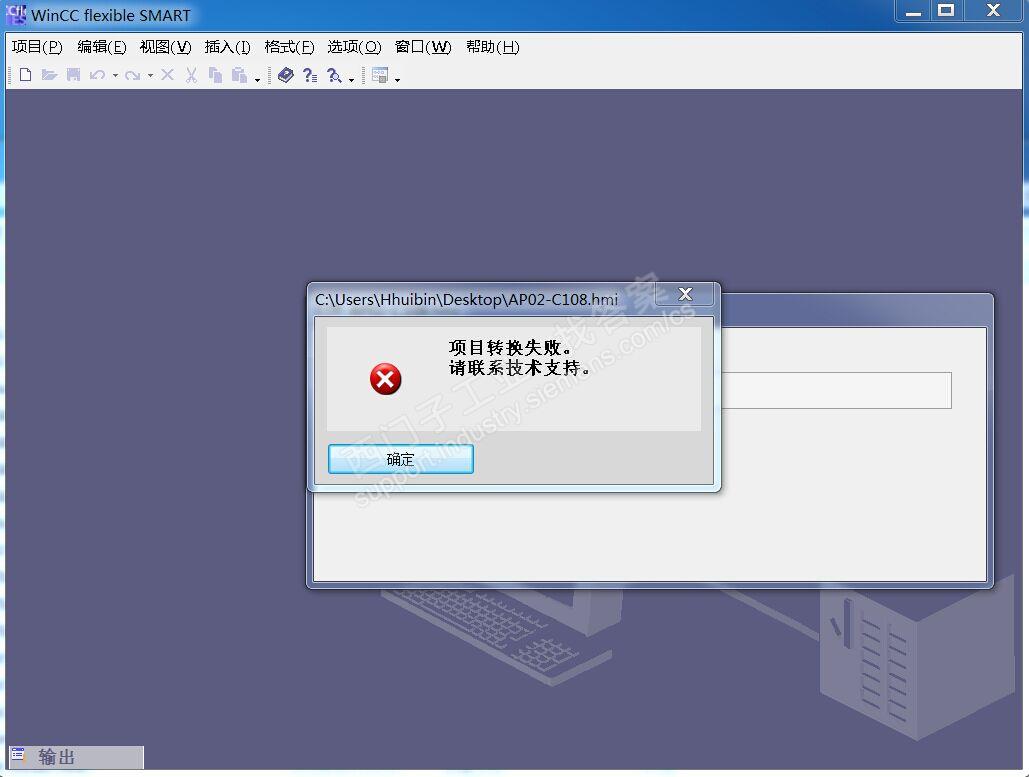1029x777 pixels.
Task: Close the AP02-C108.hmi error dialog
Action: click(685, 294)
